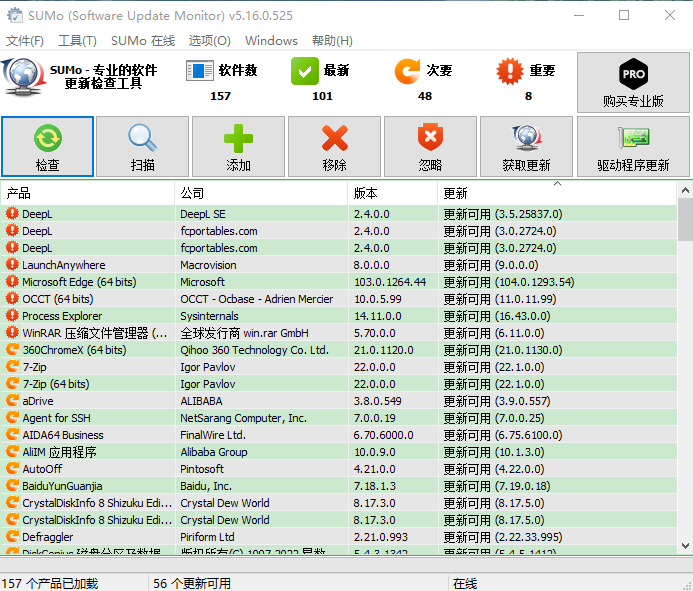Screen dimensions: 693x591
Task: Click the 获取更新 (Get update) globe button
Action: (526, 146)
